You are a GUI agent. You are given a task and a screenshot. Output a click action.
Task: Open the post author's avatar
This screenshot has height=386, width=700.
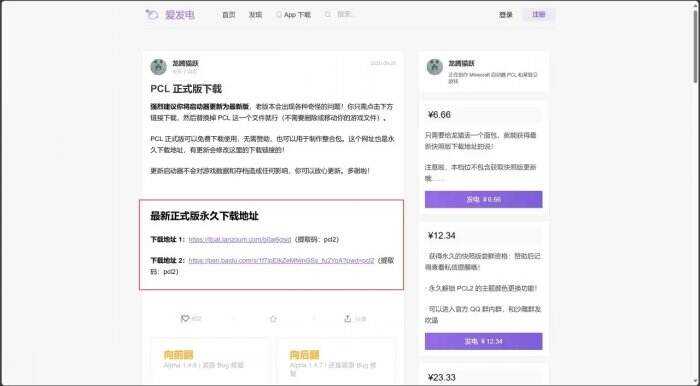(158, 67)
